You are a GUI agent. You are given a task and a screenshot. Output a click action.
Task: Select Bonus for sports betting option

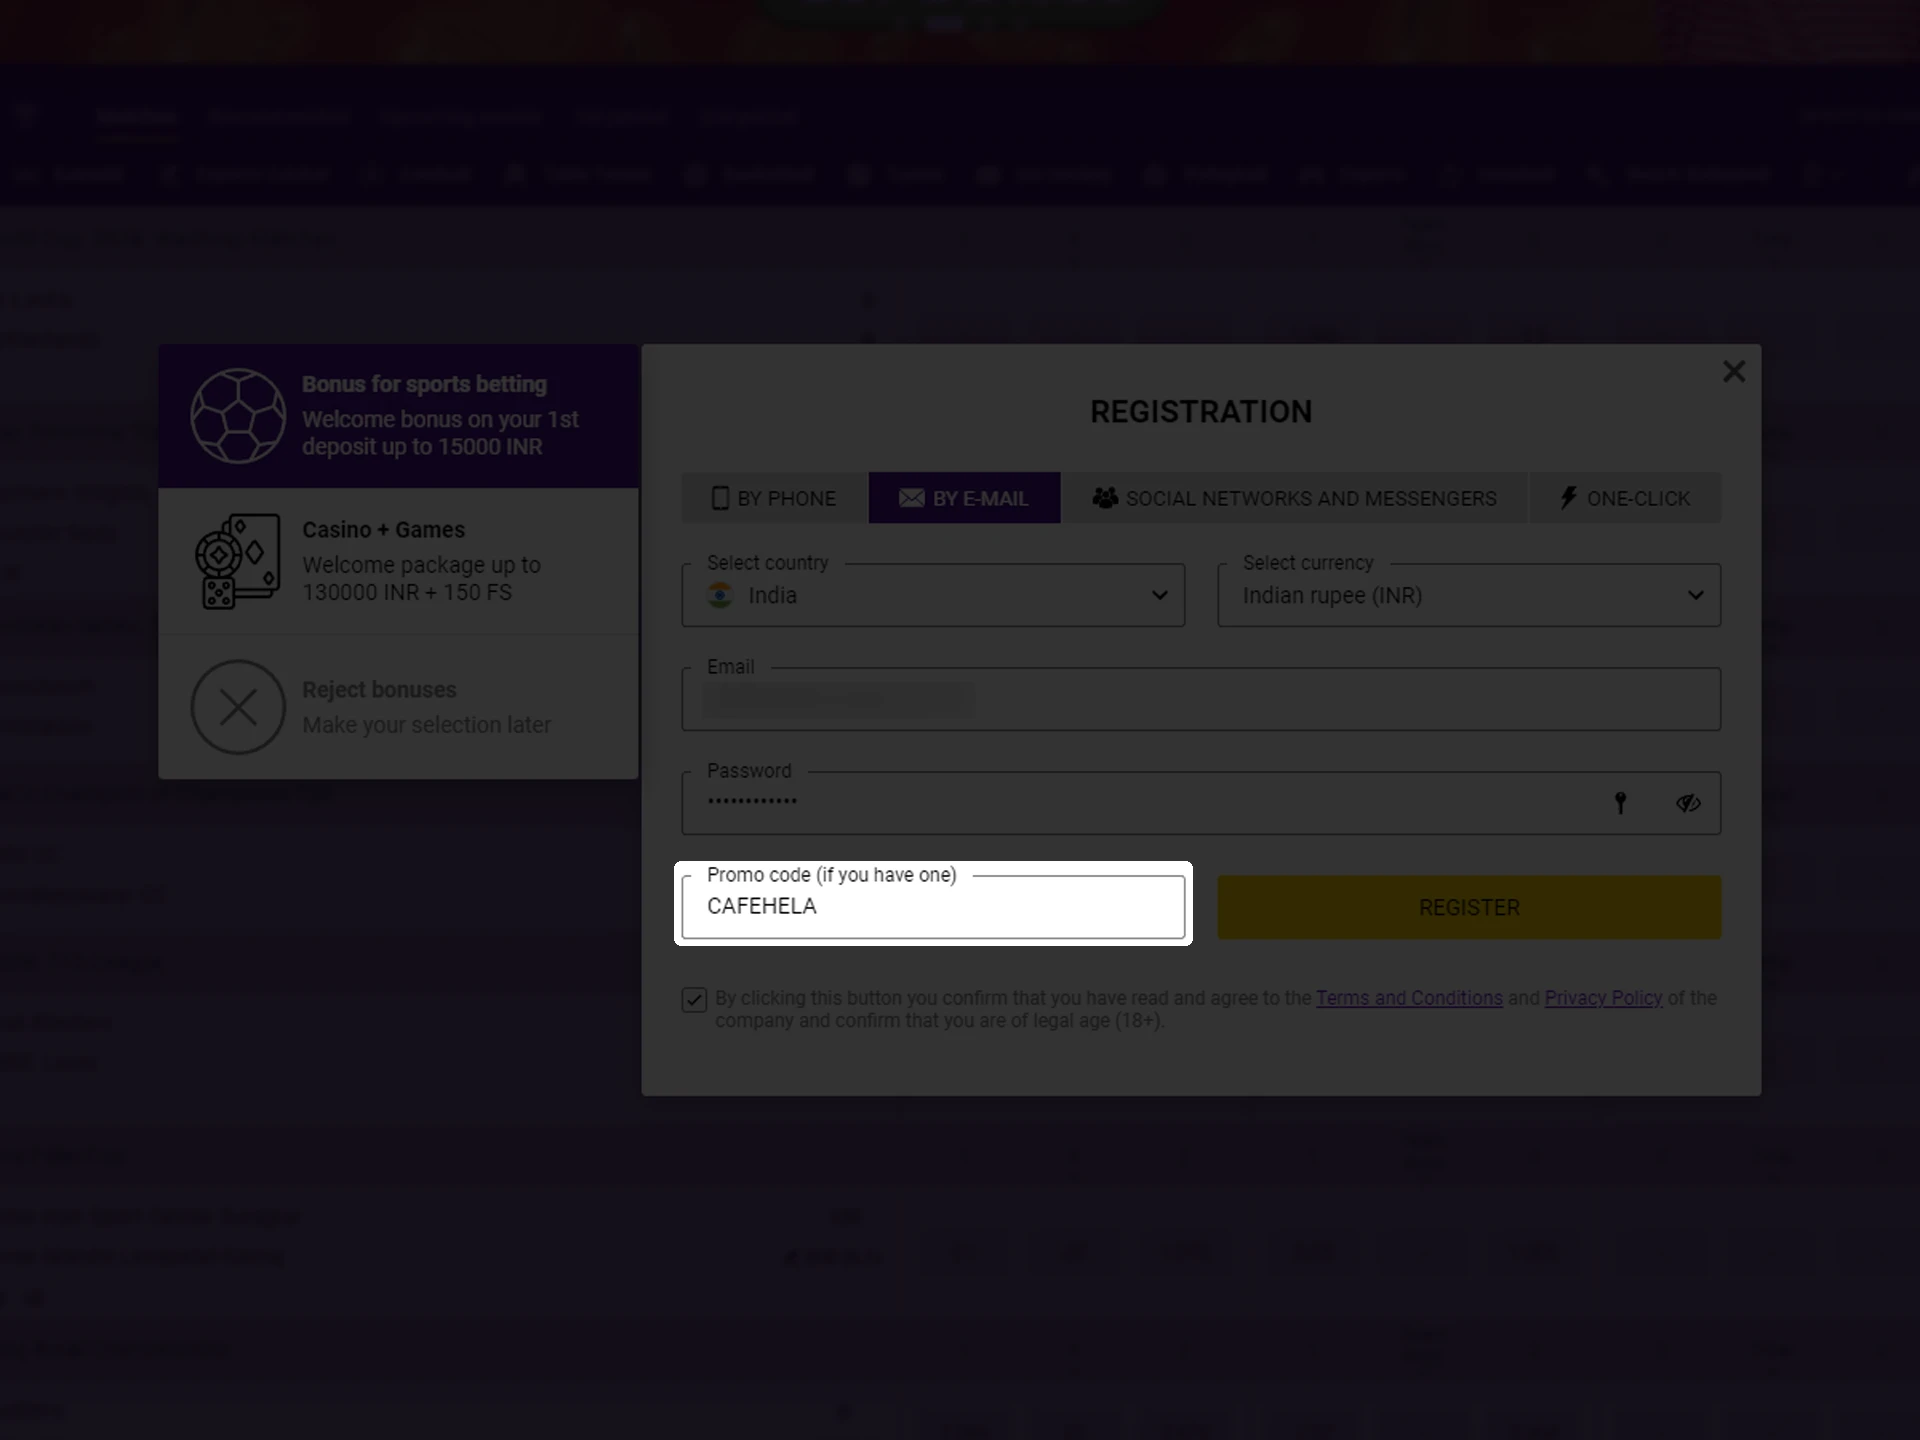[x=398, y=416]
